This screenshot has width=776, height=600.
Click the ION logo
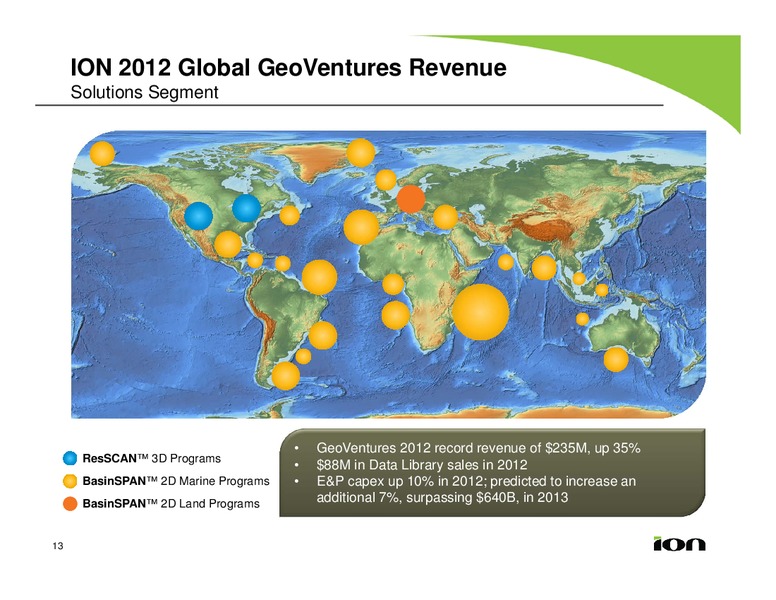point(679,544)
